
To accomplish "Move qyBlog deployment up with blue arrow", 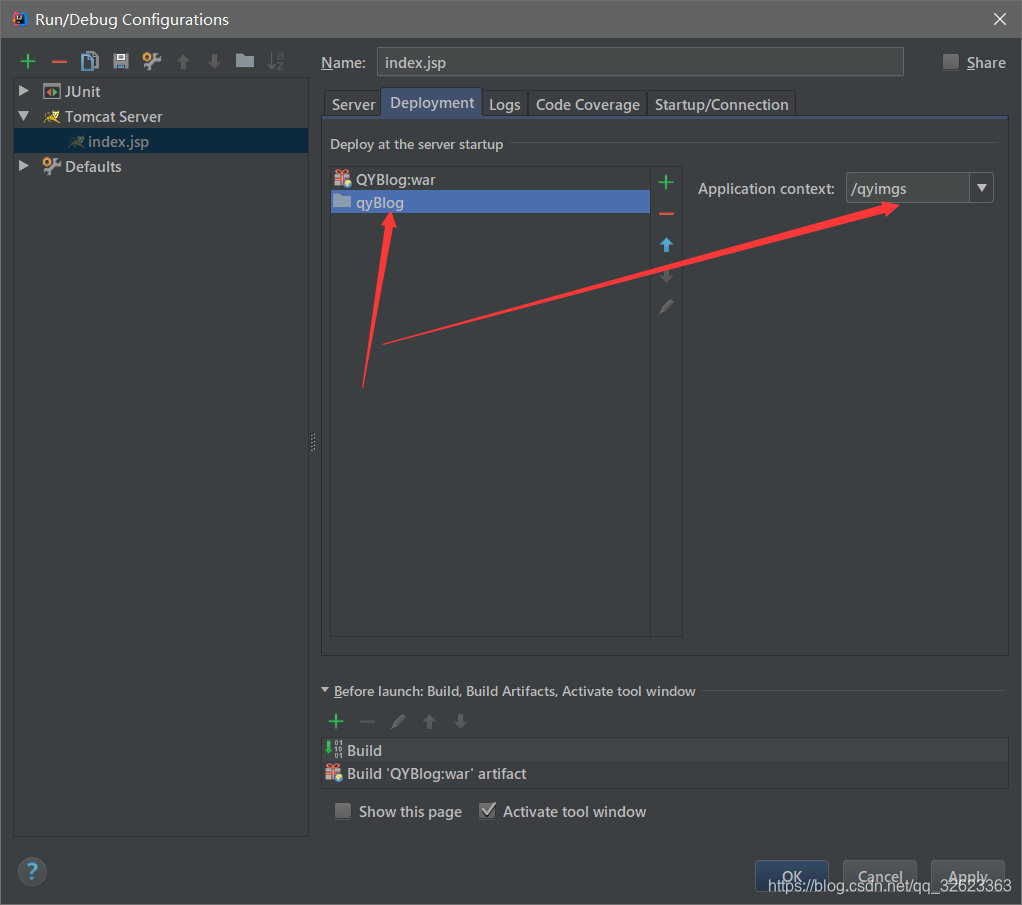I will click(x=665, y=245).
